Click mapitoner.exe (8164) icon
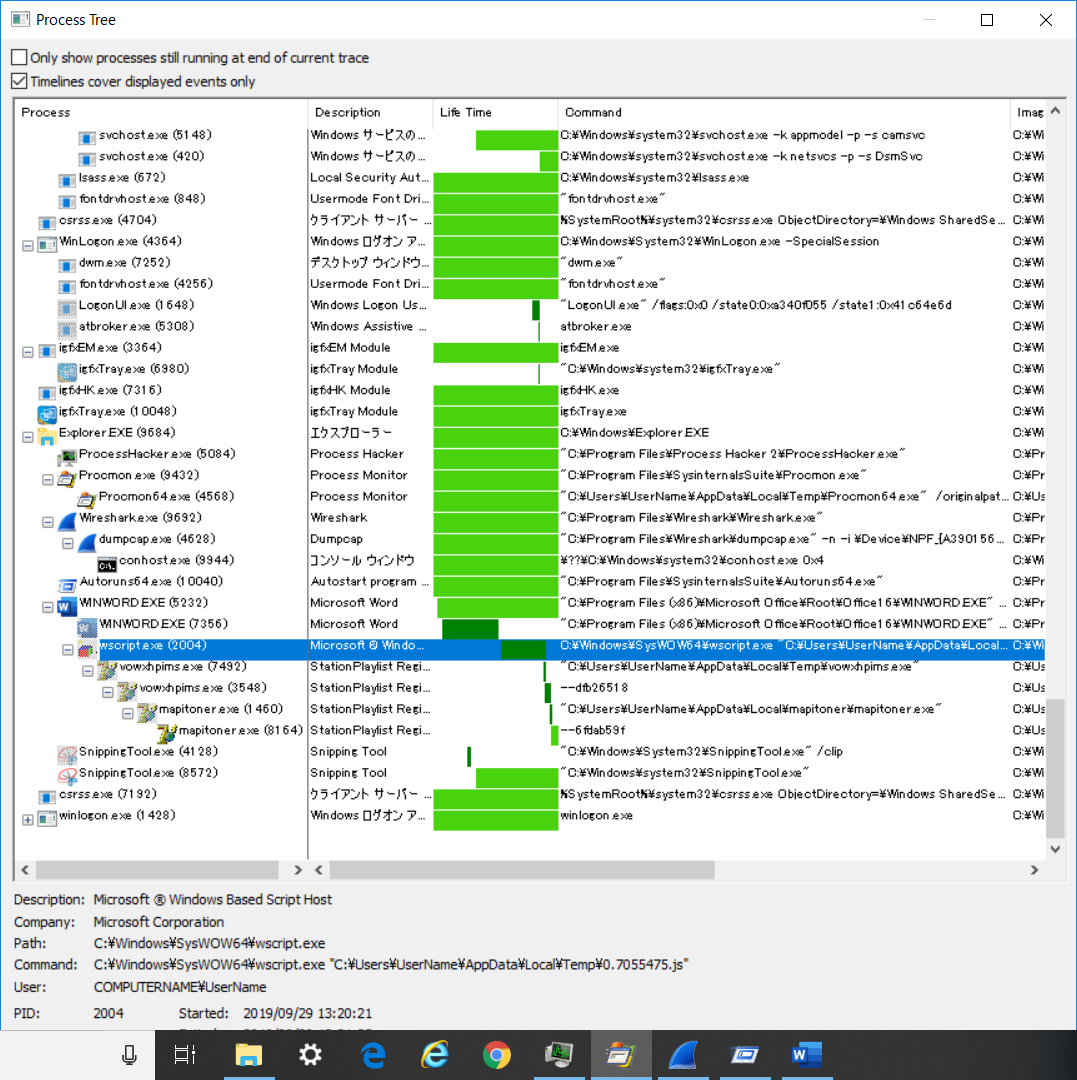Screen dimensions: 1077x1080 click(167, 734)
